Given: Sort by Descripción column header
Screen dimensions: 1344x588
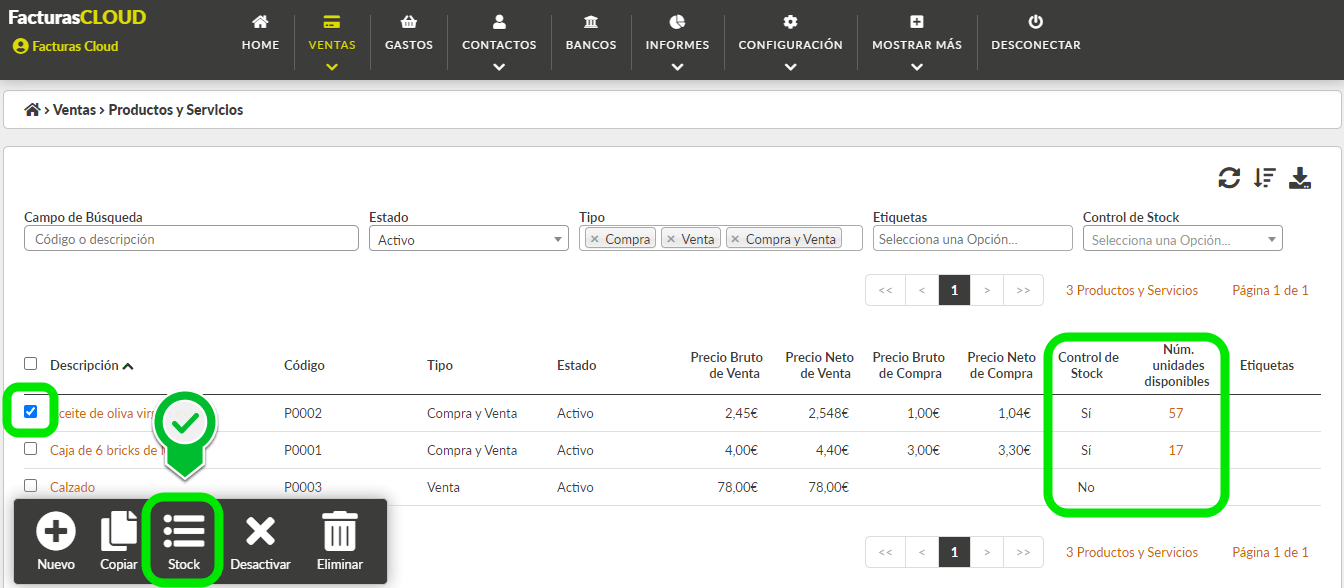Looking at the screenshot, I should 91,365.
